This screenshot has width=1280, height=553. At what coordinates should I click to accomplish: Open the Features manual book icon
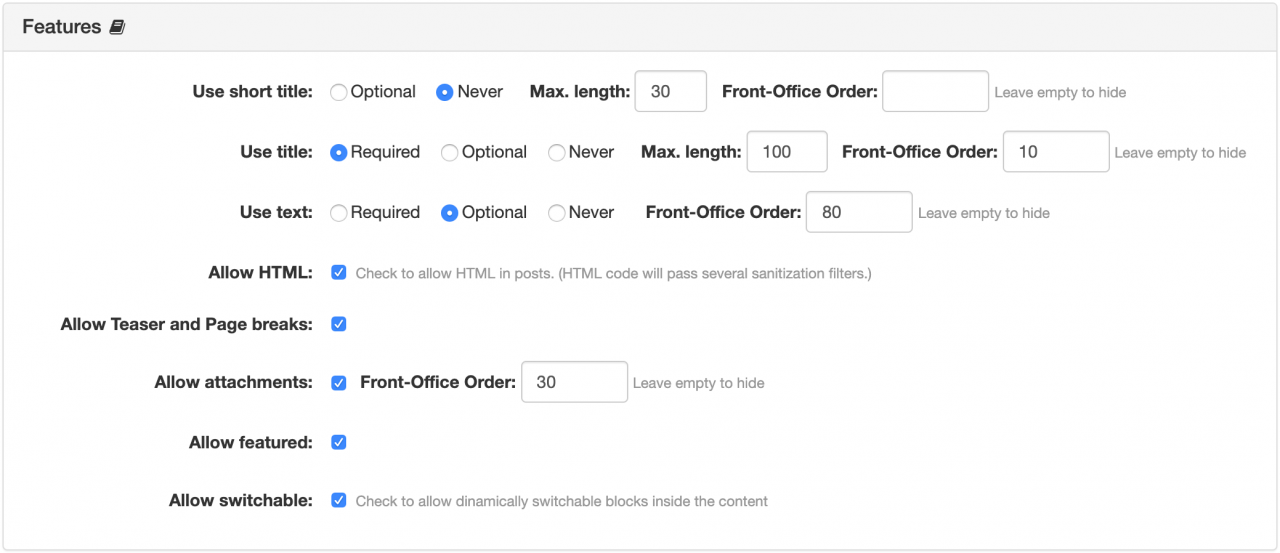[117, 28]
